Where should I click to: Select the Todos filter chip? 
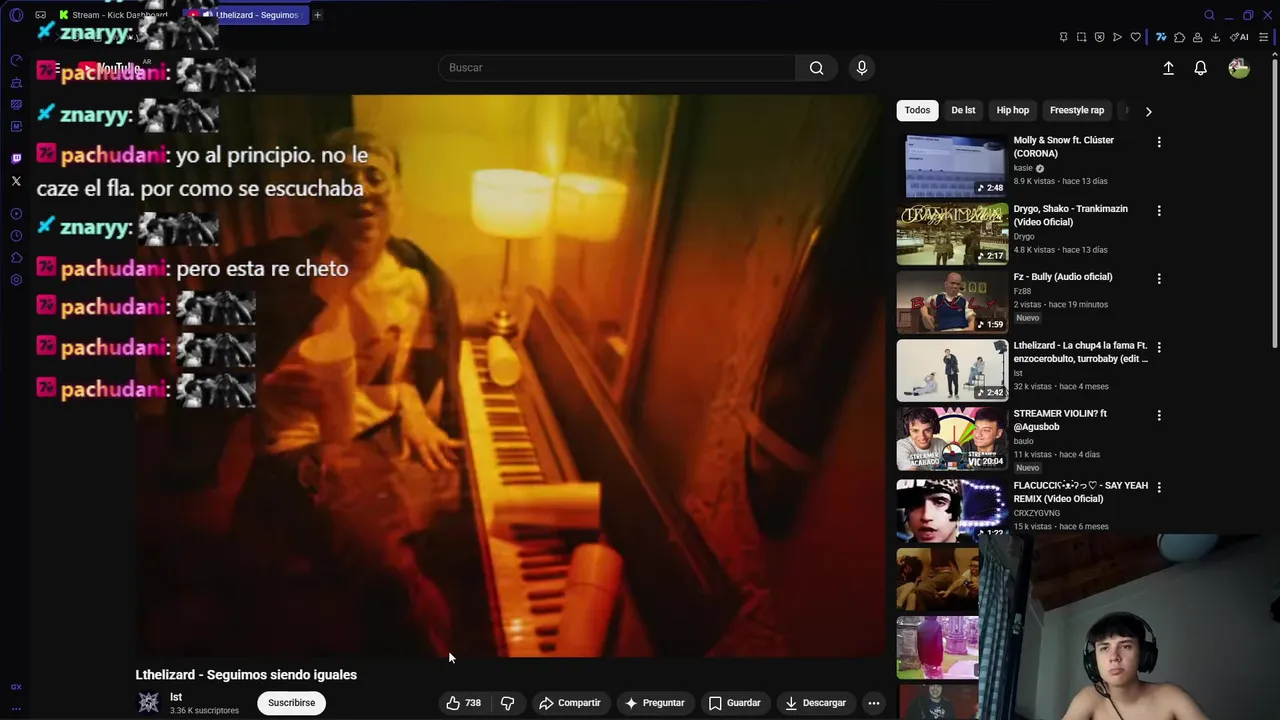pos(917,110)
